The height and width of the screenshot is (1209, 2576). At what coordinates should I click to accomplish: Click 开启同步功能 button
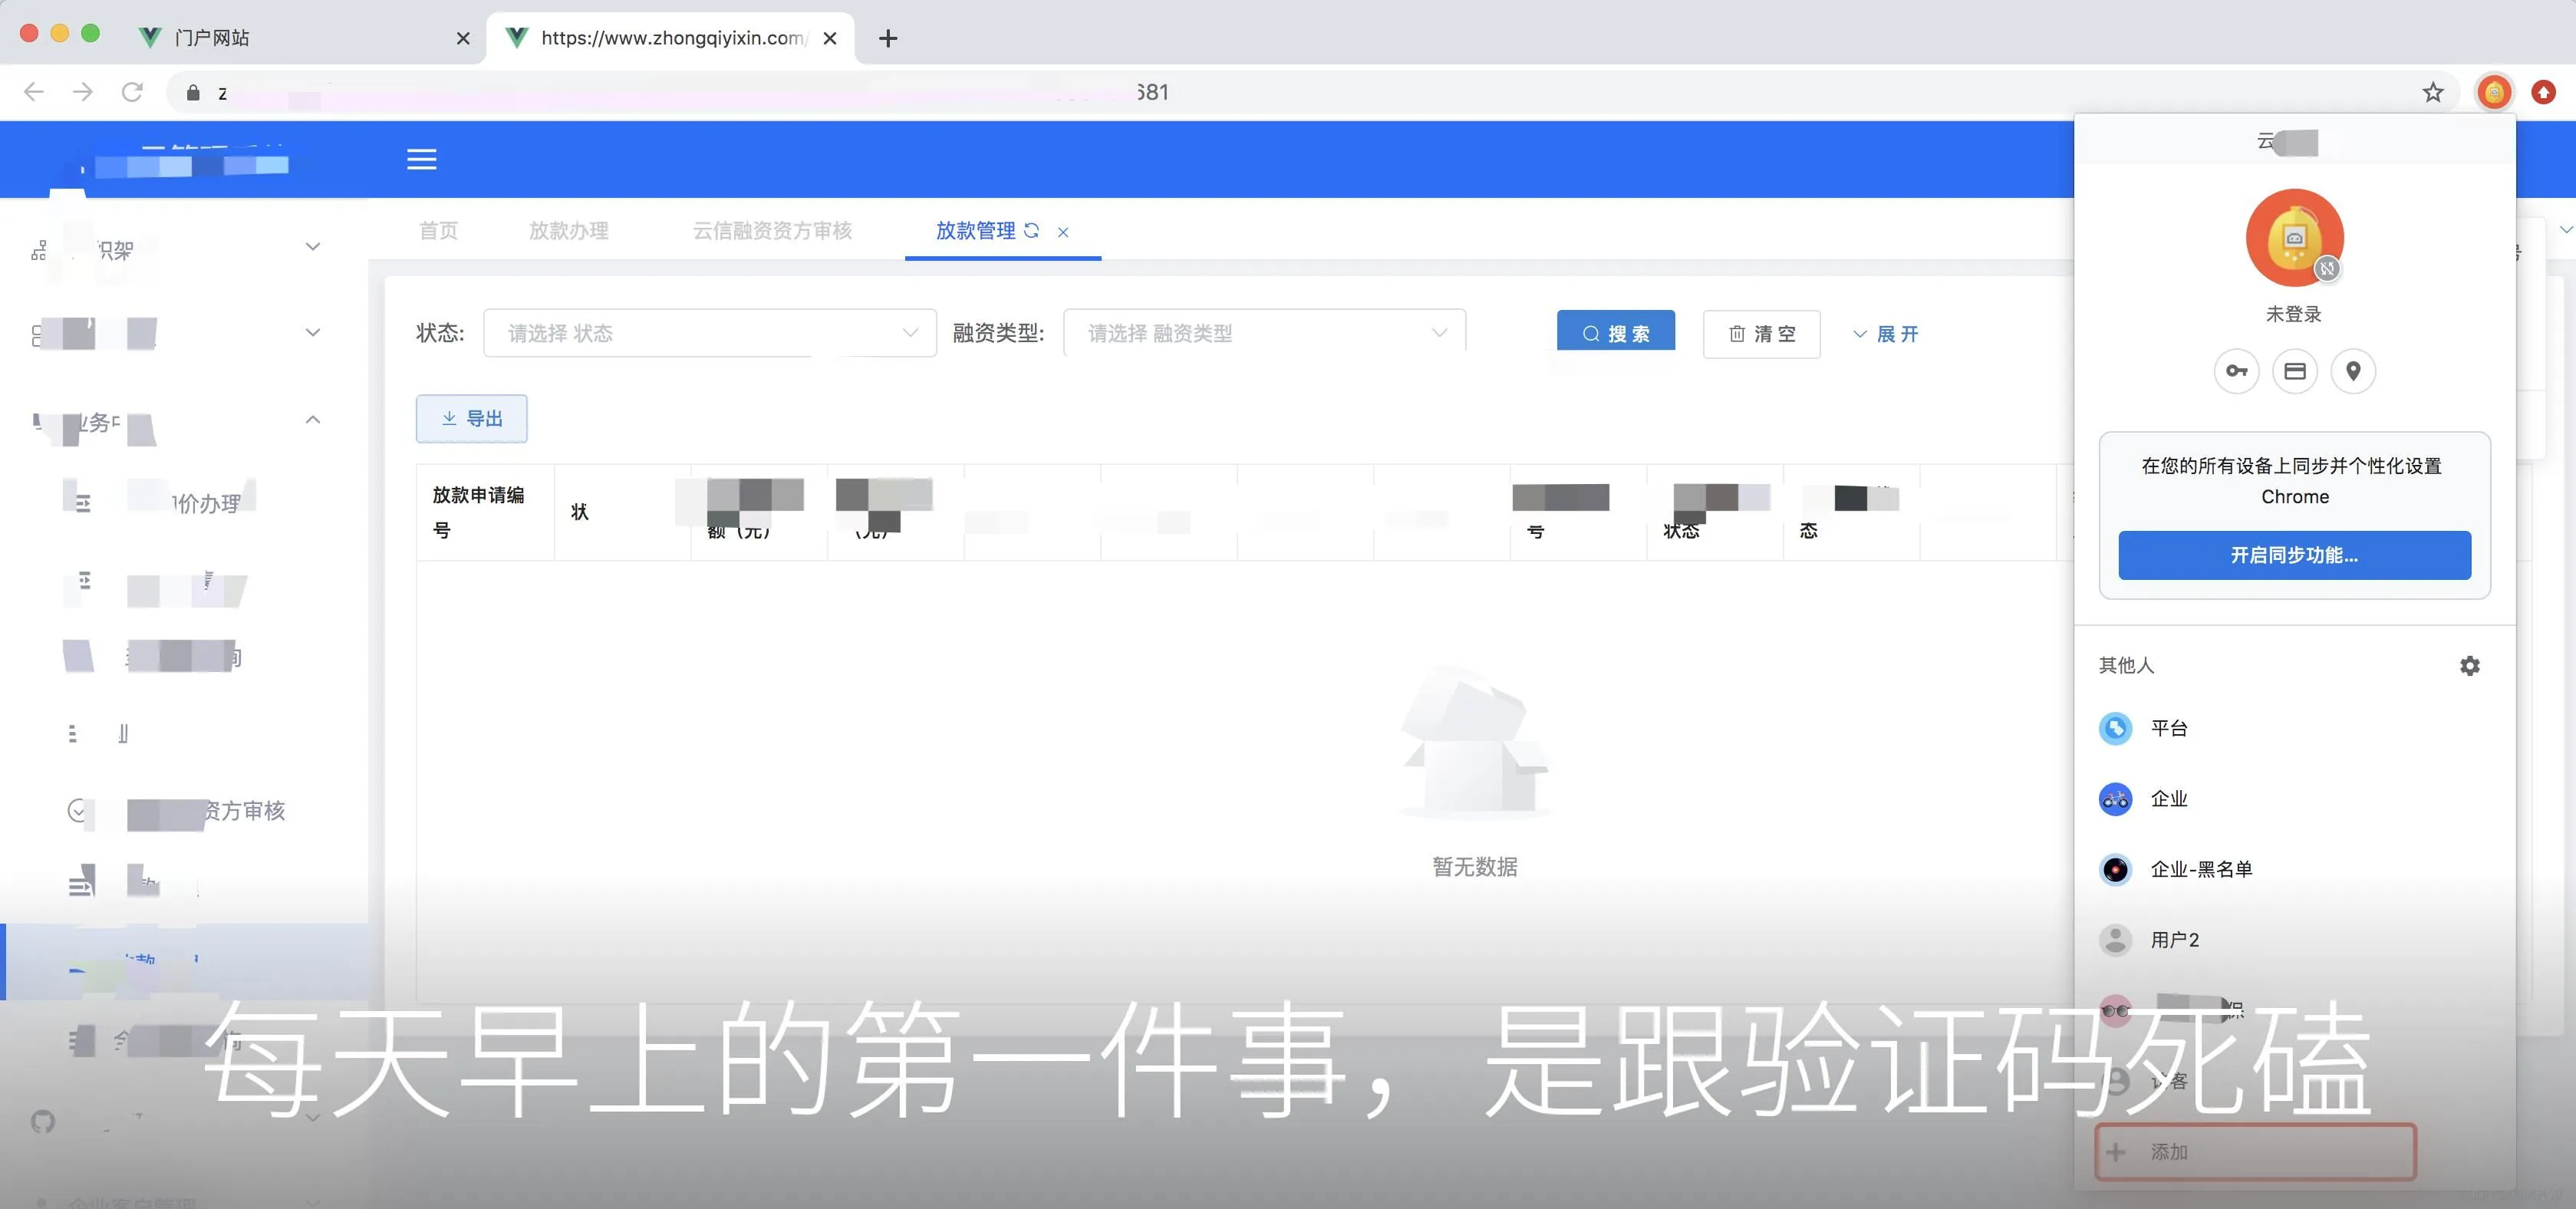(2294, 555)
